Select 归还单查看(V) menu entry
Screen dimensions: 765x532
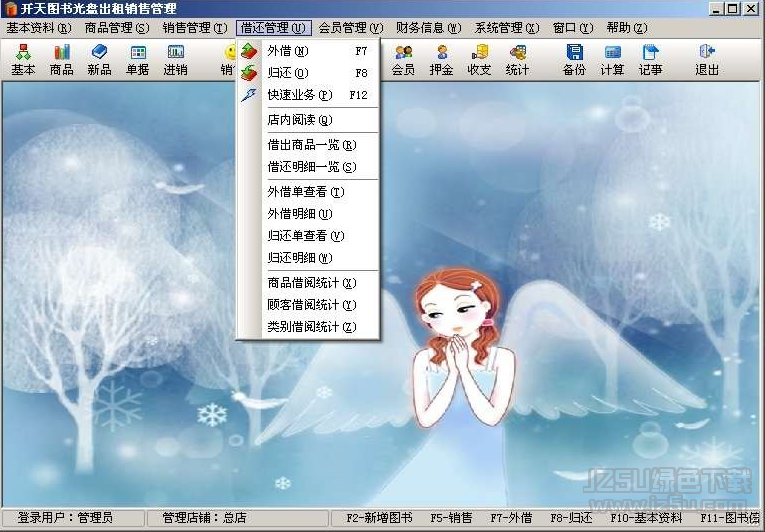coord(308,236)
